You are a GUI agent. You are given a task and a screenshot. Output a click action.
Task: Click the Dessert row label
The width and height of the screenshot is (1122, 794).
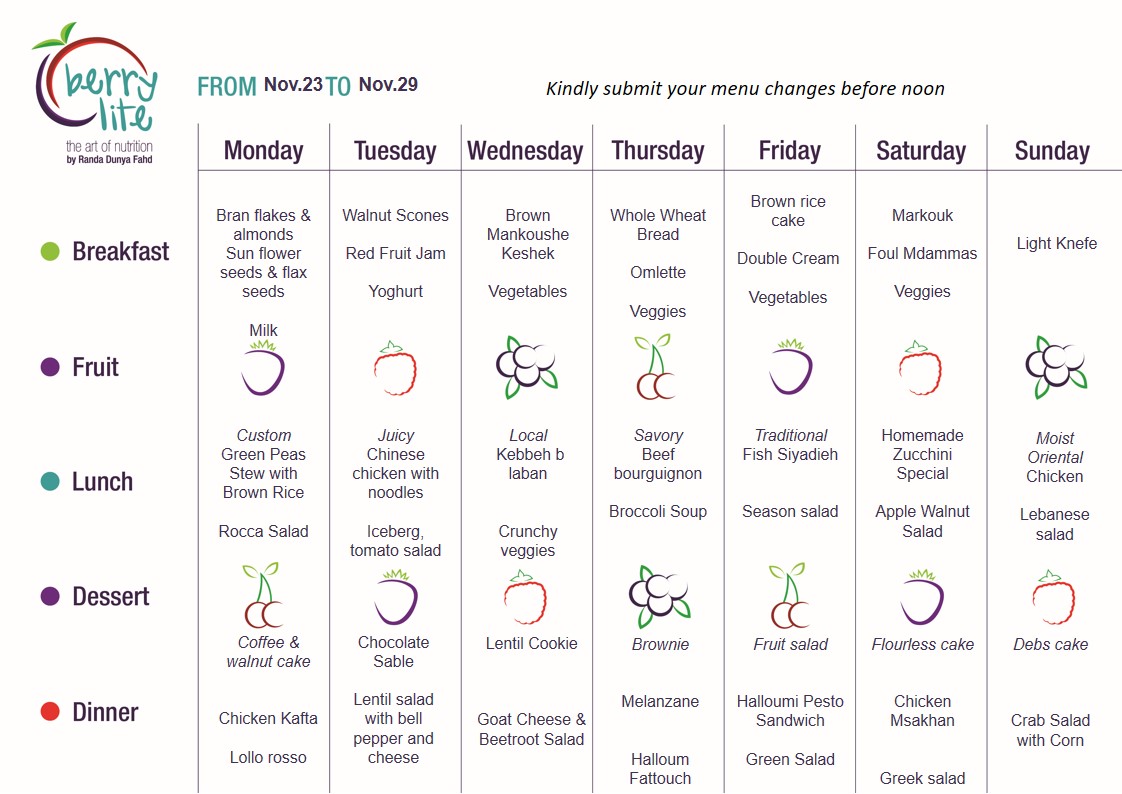[111, 597]
